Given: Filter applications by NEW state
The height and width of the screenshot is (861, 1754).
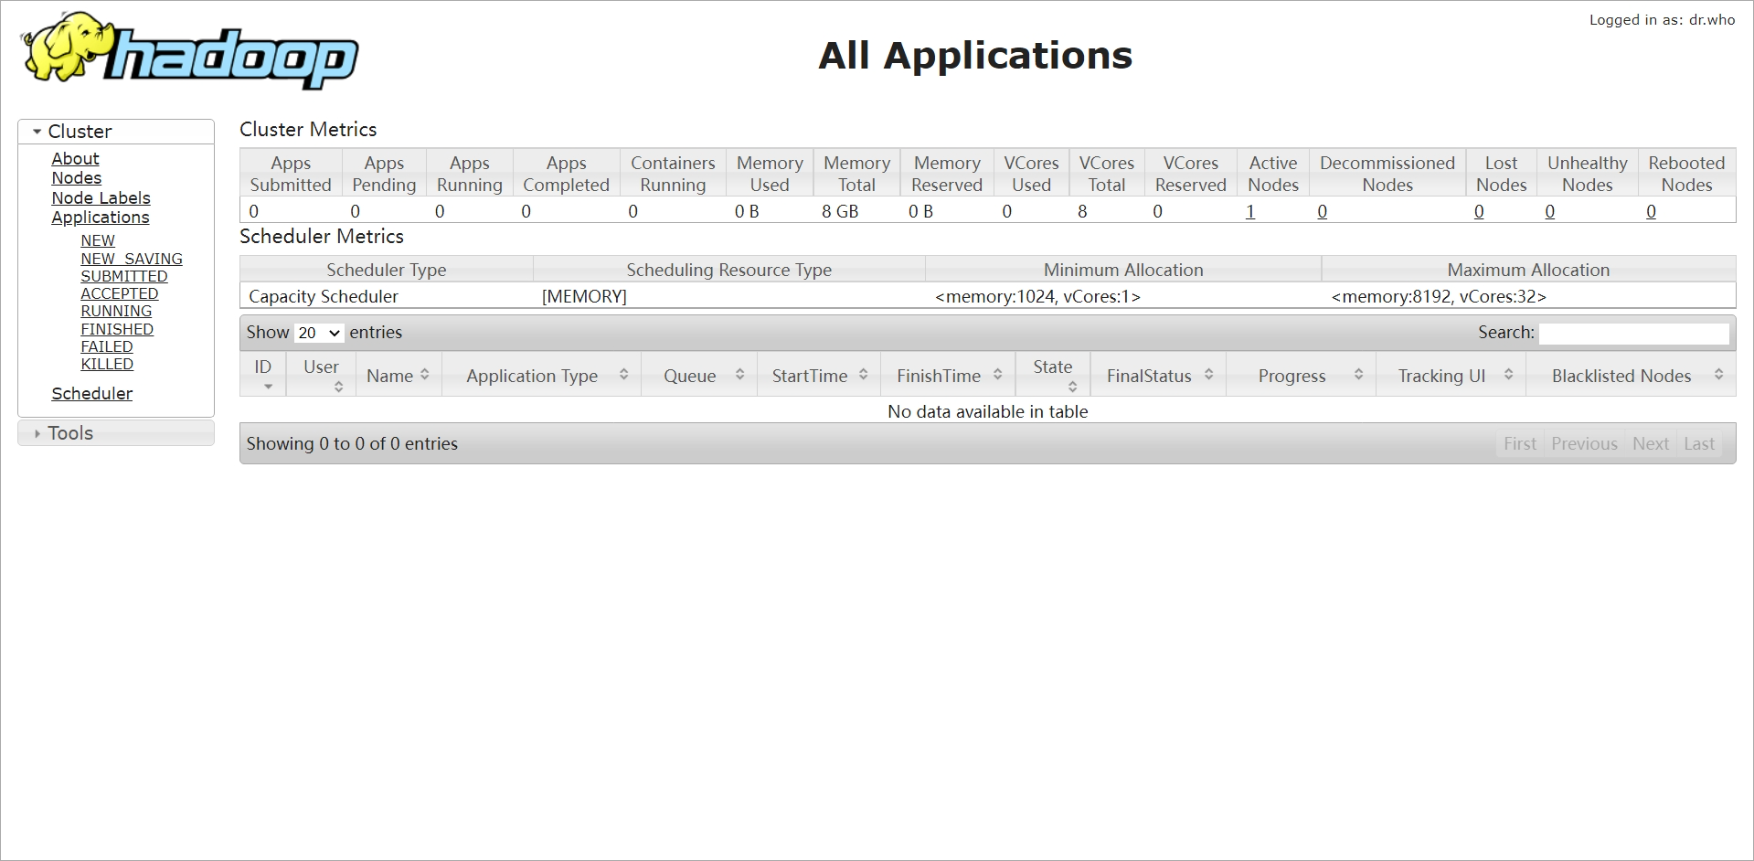Looking at the screenshot, I should [x=98, y=241].
